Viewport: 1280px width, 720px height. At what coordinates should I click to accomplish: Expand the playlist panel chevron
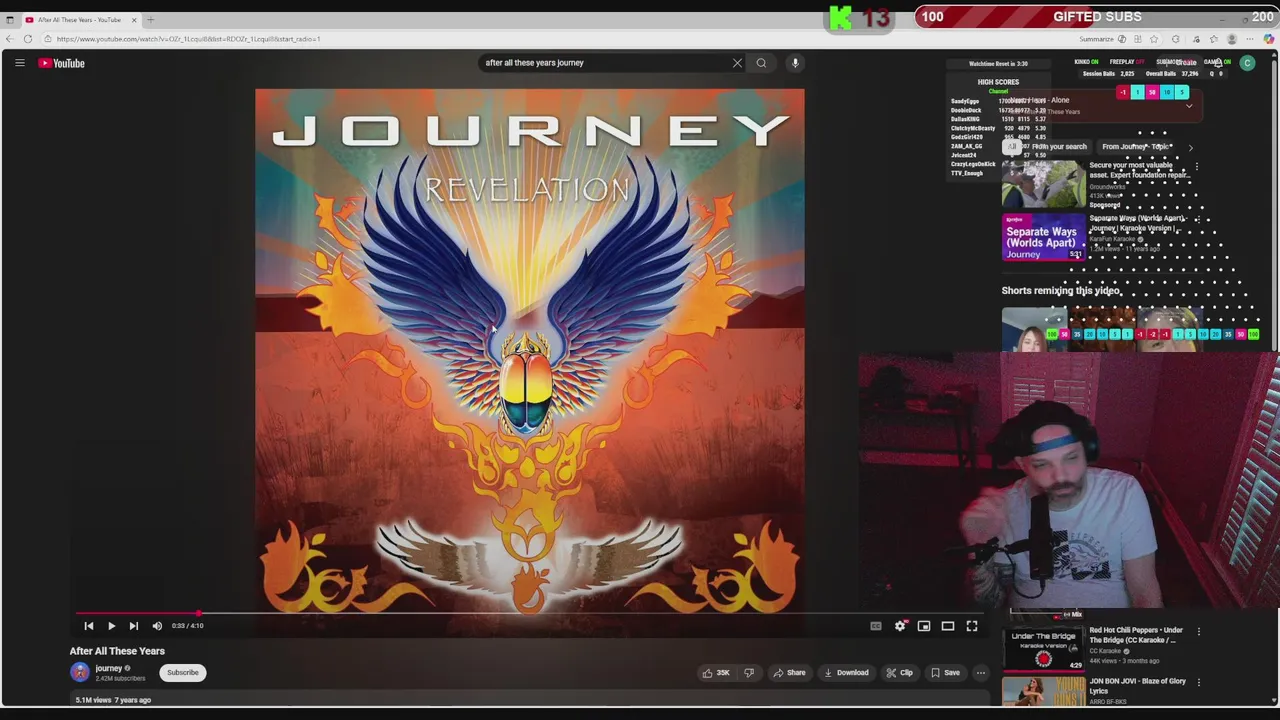[x=1189, y=106]
